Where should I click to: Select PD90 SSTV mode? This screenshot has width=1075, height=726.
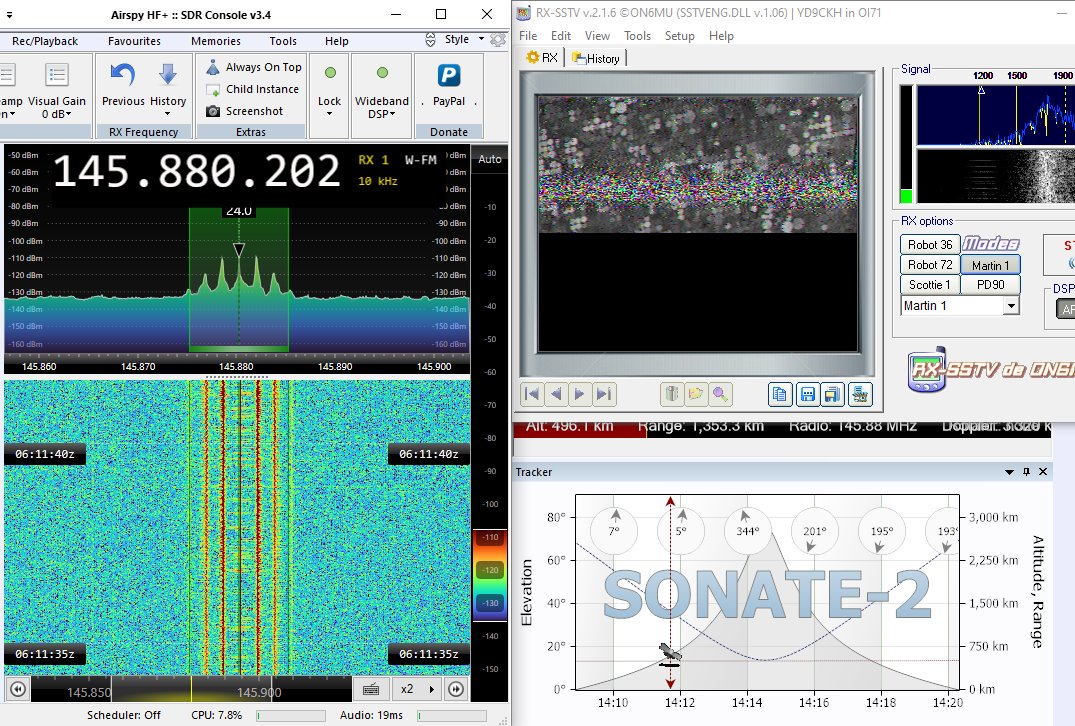pyautogui.click(x=990, y=285)
